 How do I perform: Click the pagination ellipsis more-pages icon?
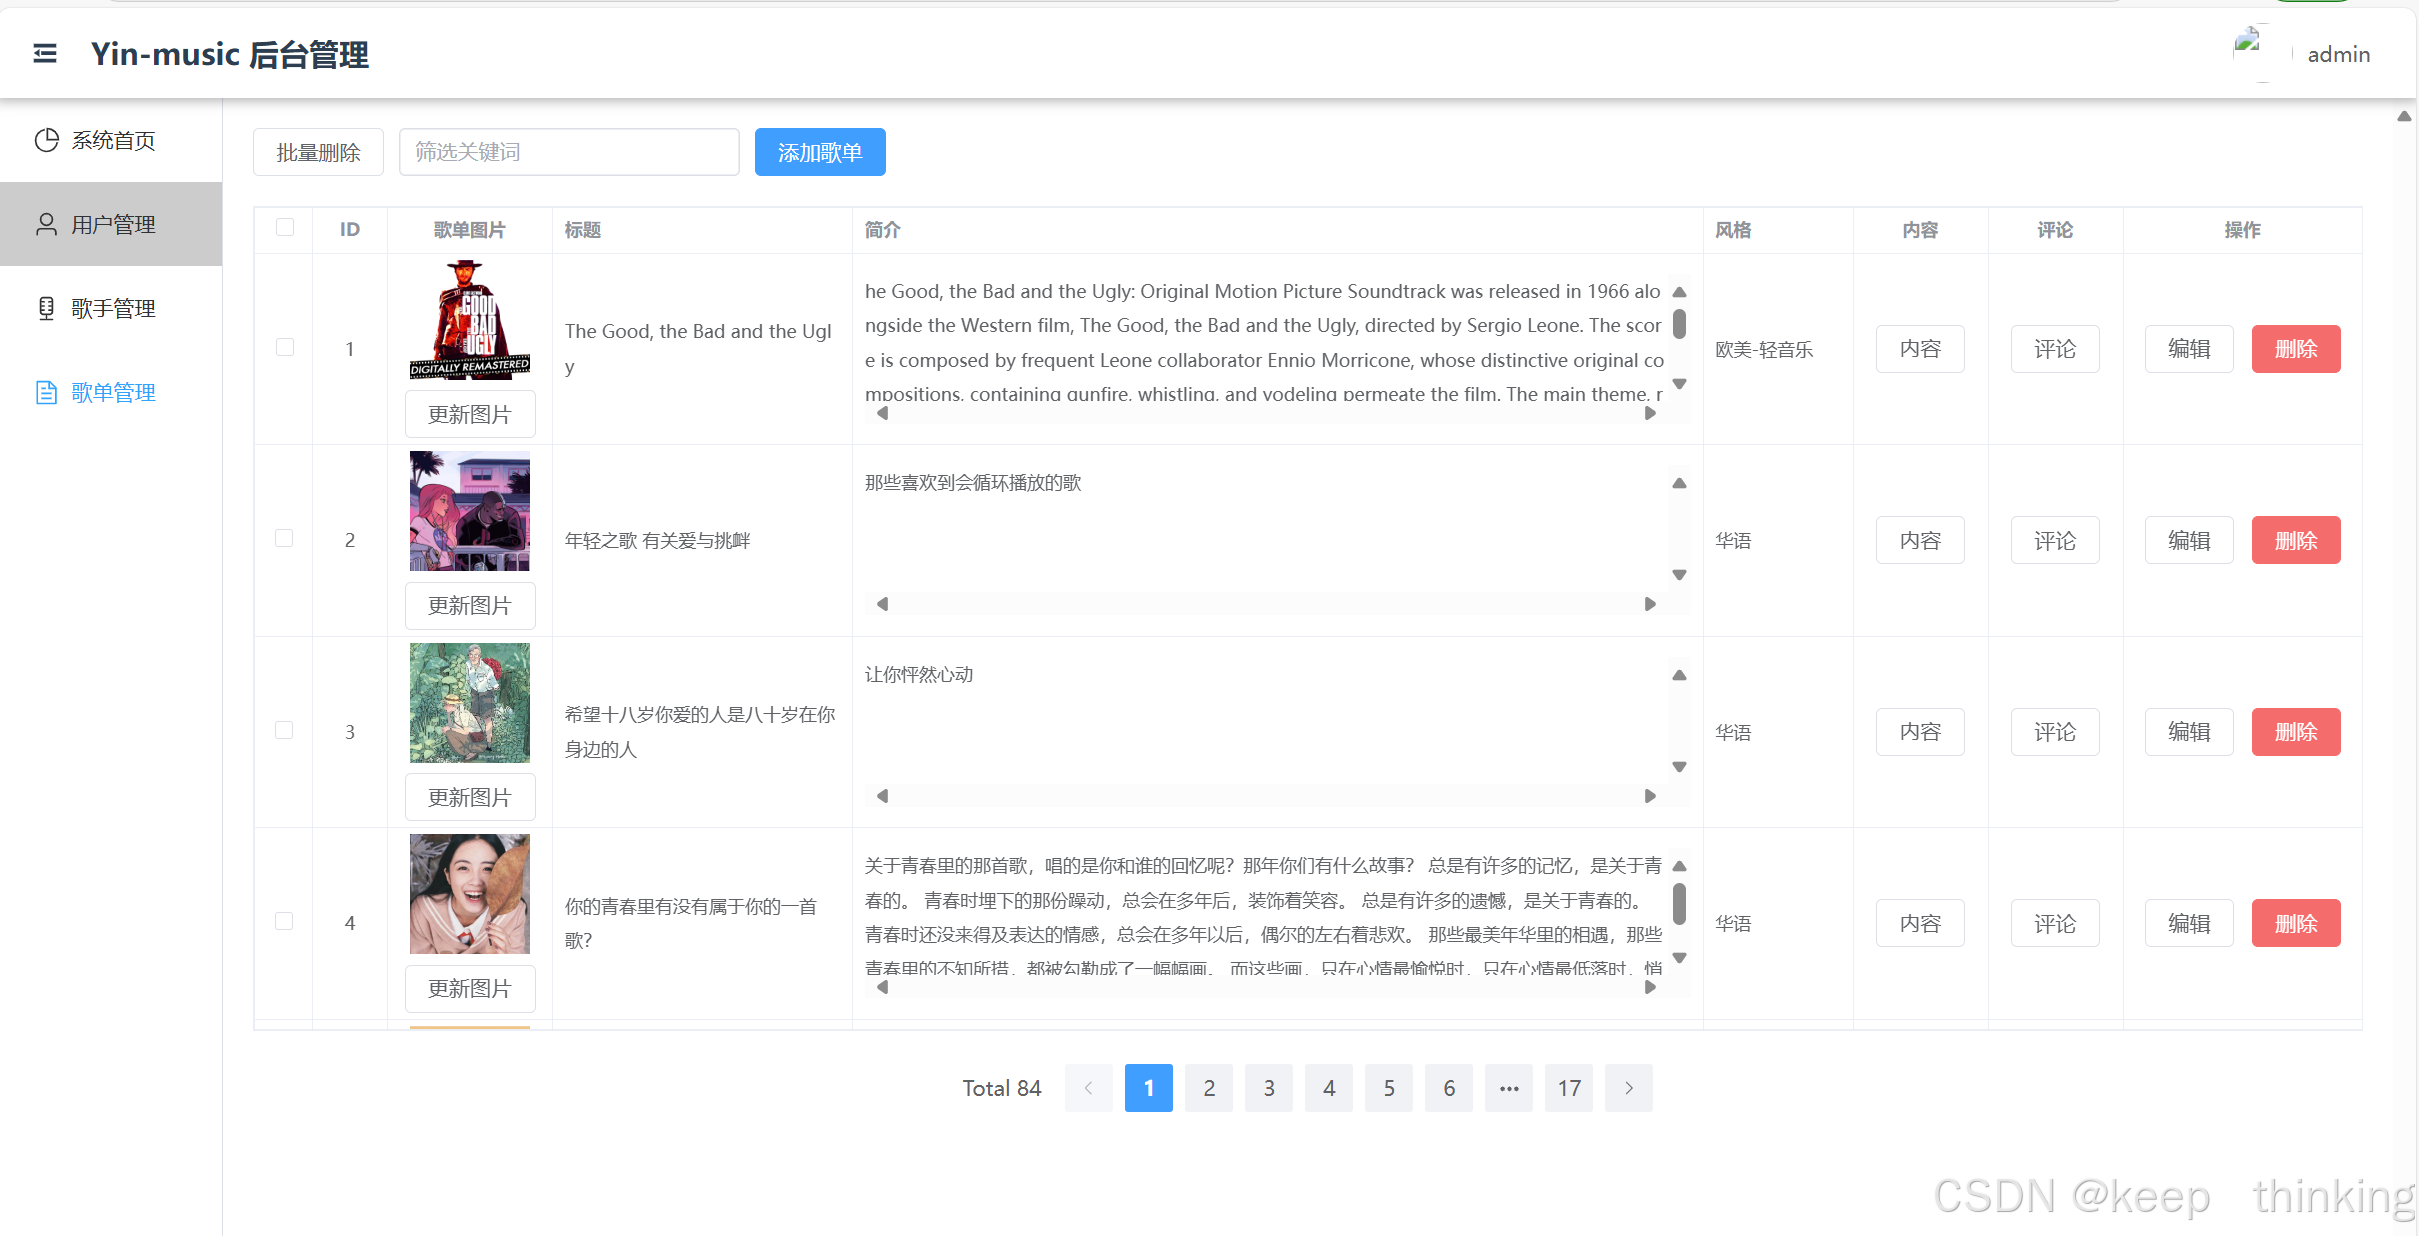1508,1088
